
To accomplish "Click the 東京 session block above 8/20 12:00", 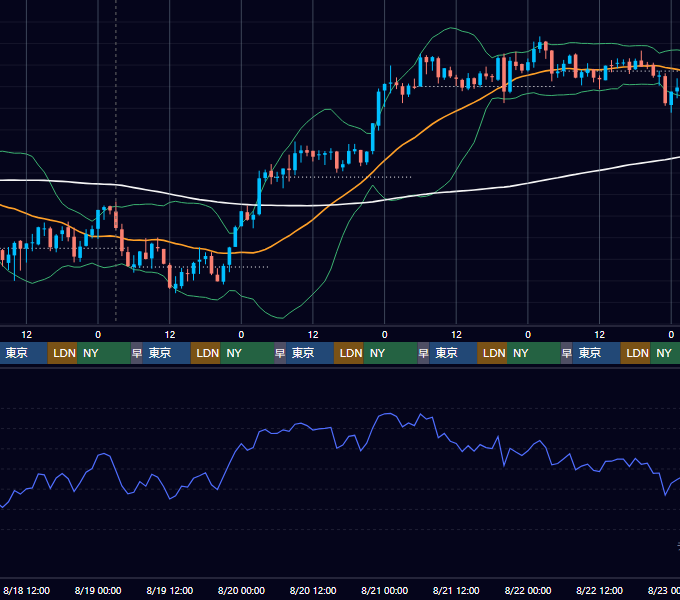I will pyautogui.click(x=310, y=353).
